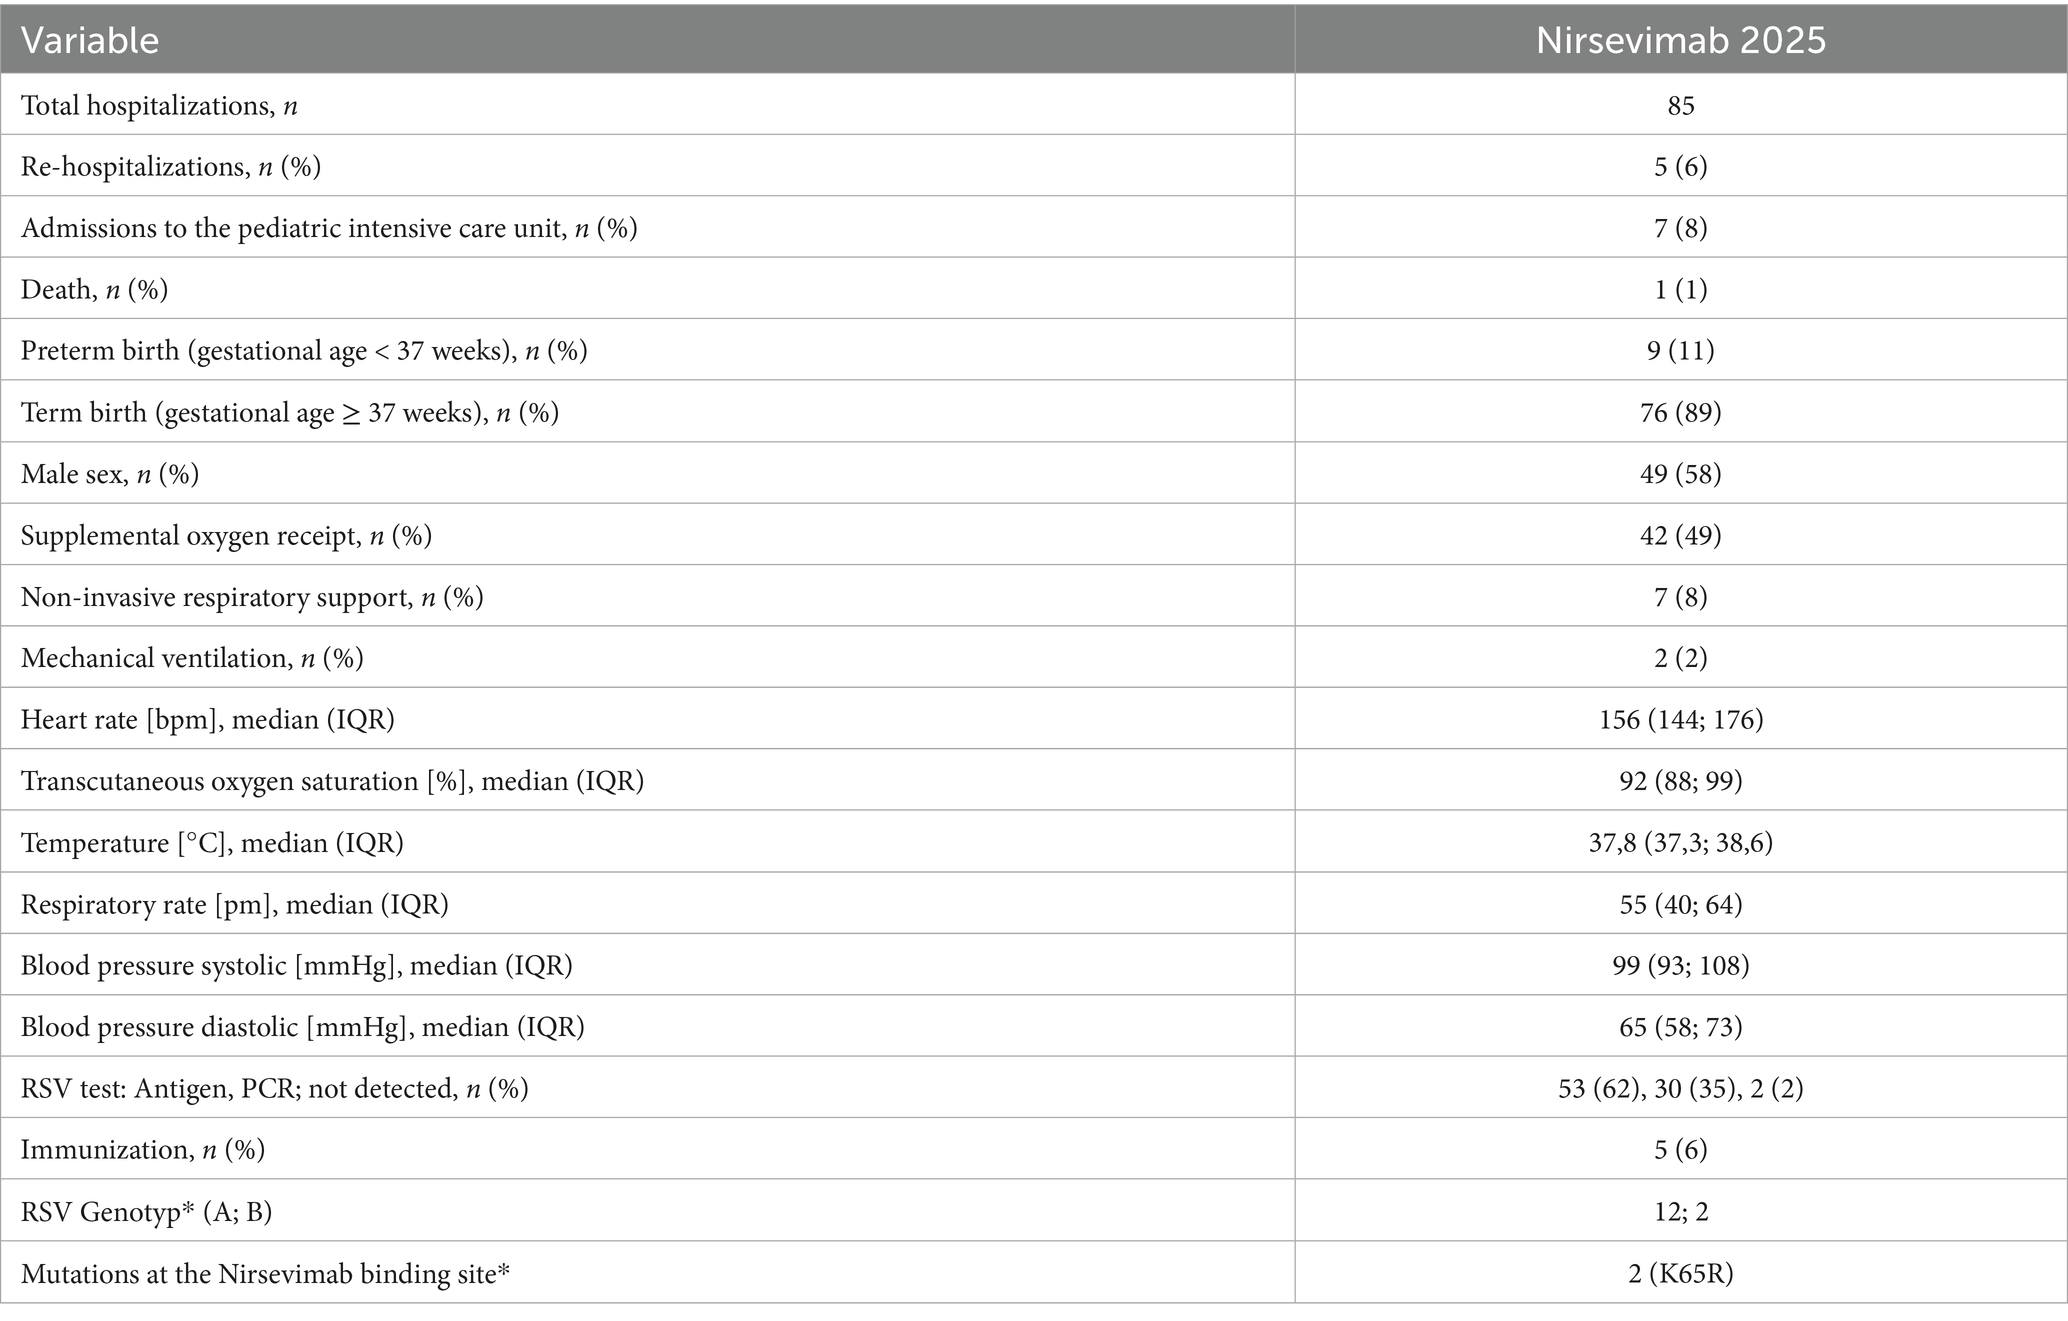Select the "Death, n (%)" row label

(x=94, y=289)
